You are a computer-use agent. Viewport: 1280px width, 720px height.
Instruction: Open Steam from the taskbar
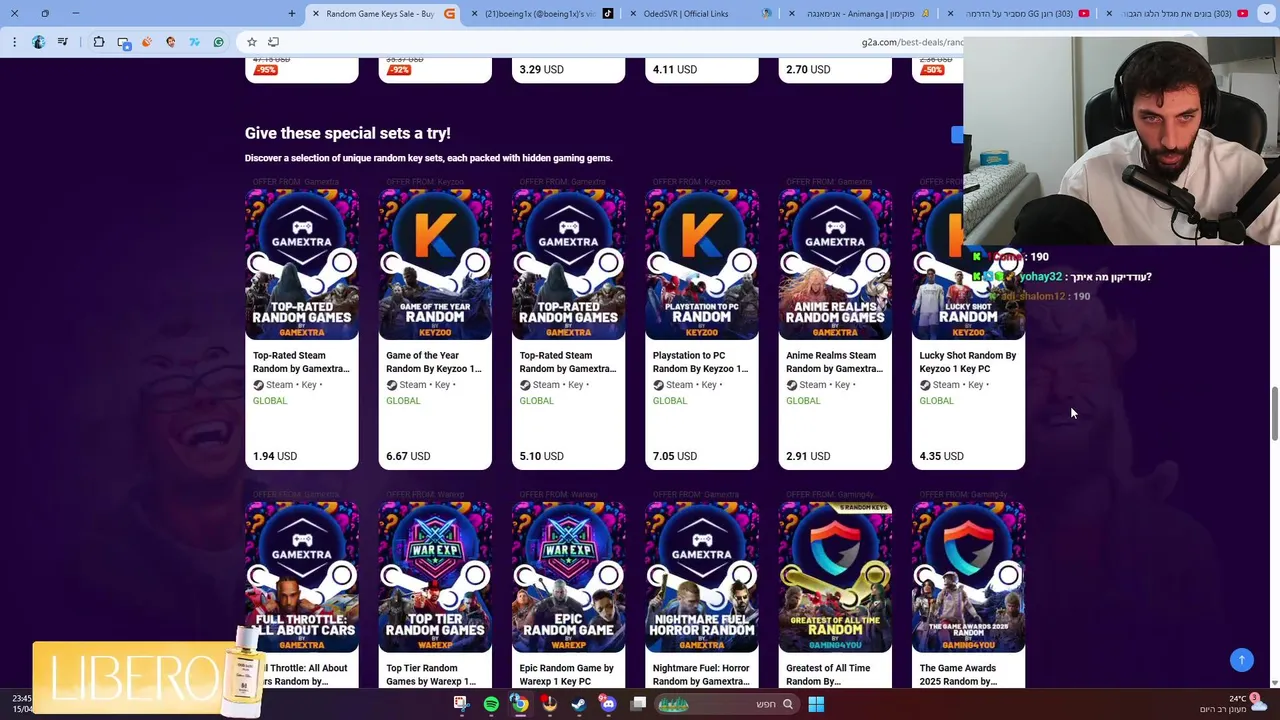point(579,704)
